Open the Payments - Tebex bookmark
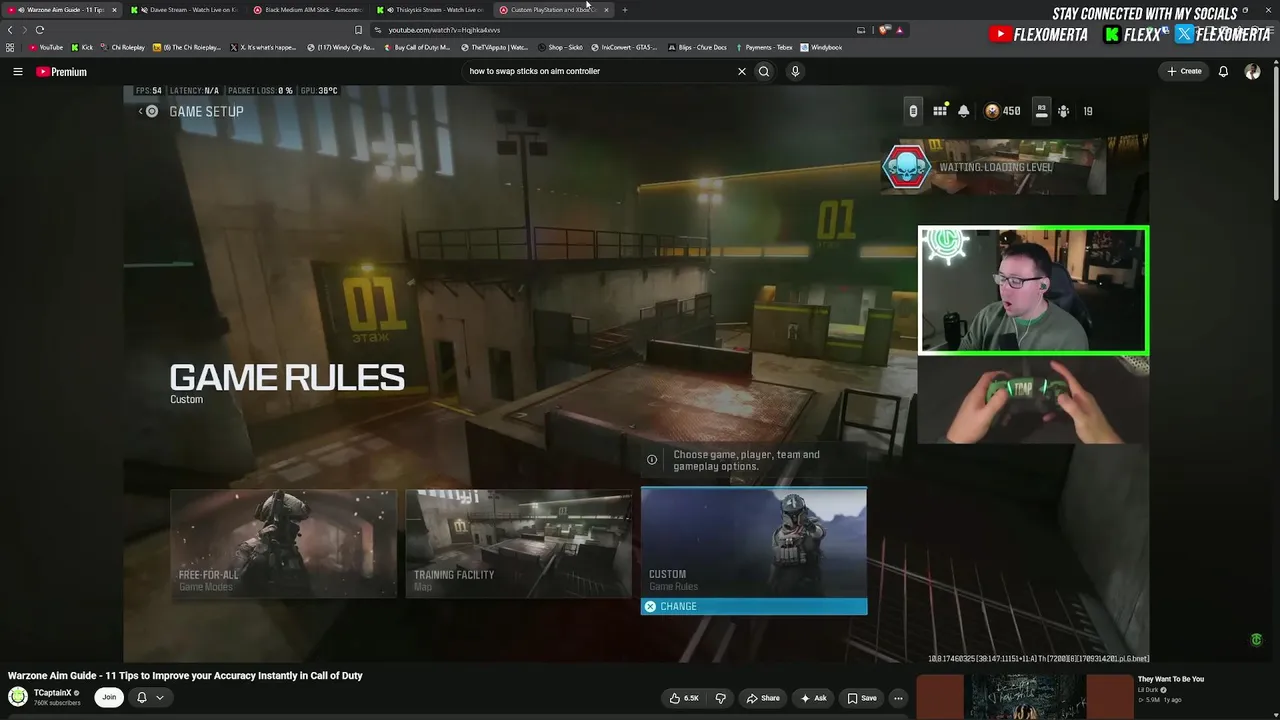Viewport: 1280px width, 720px height. [763, 48]
